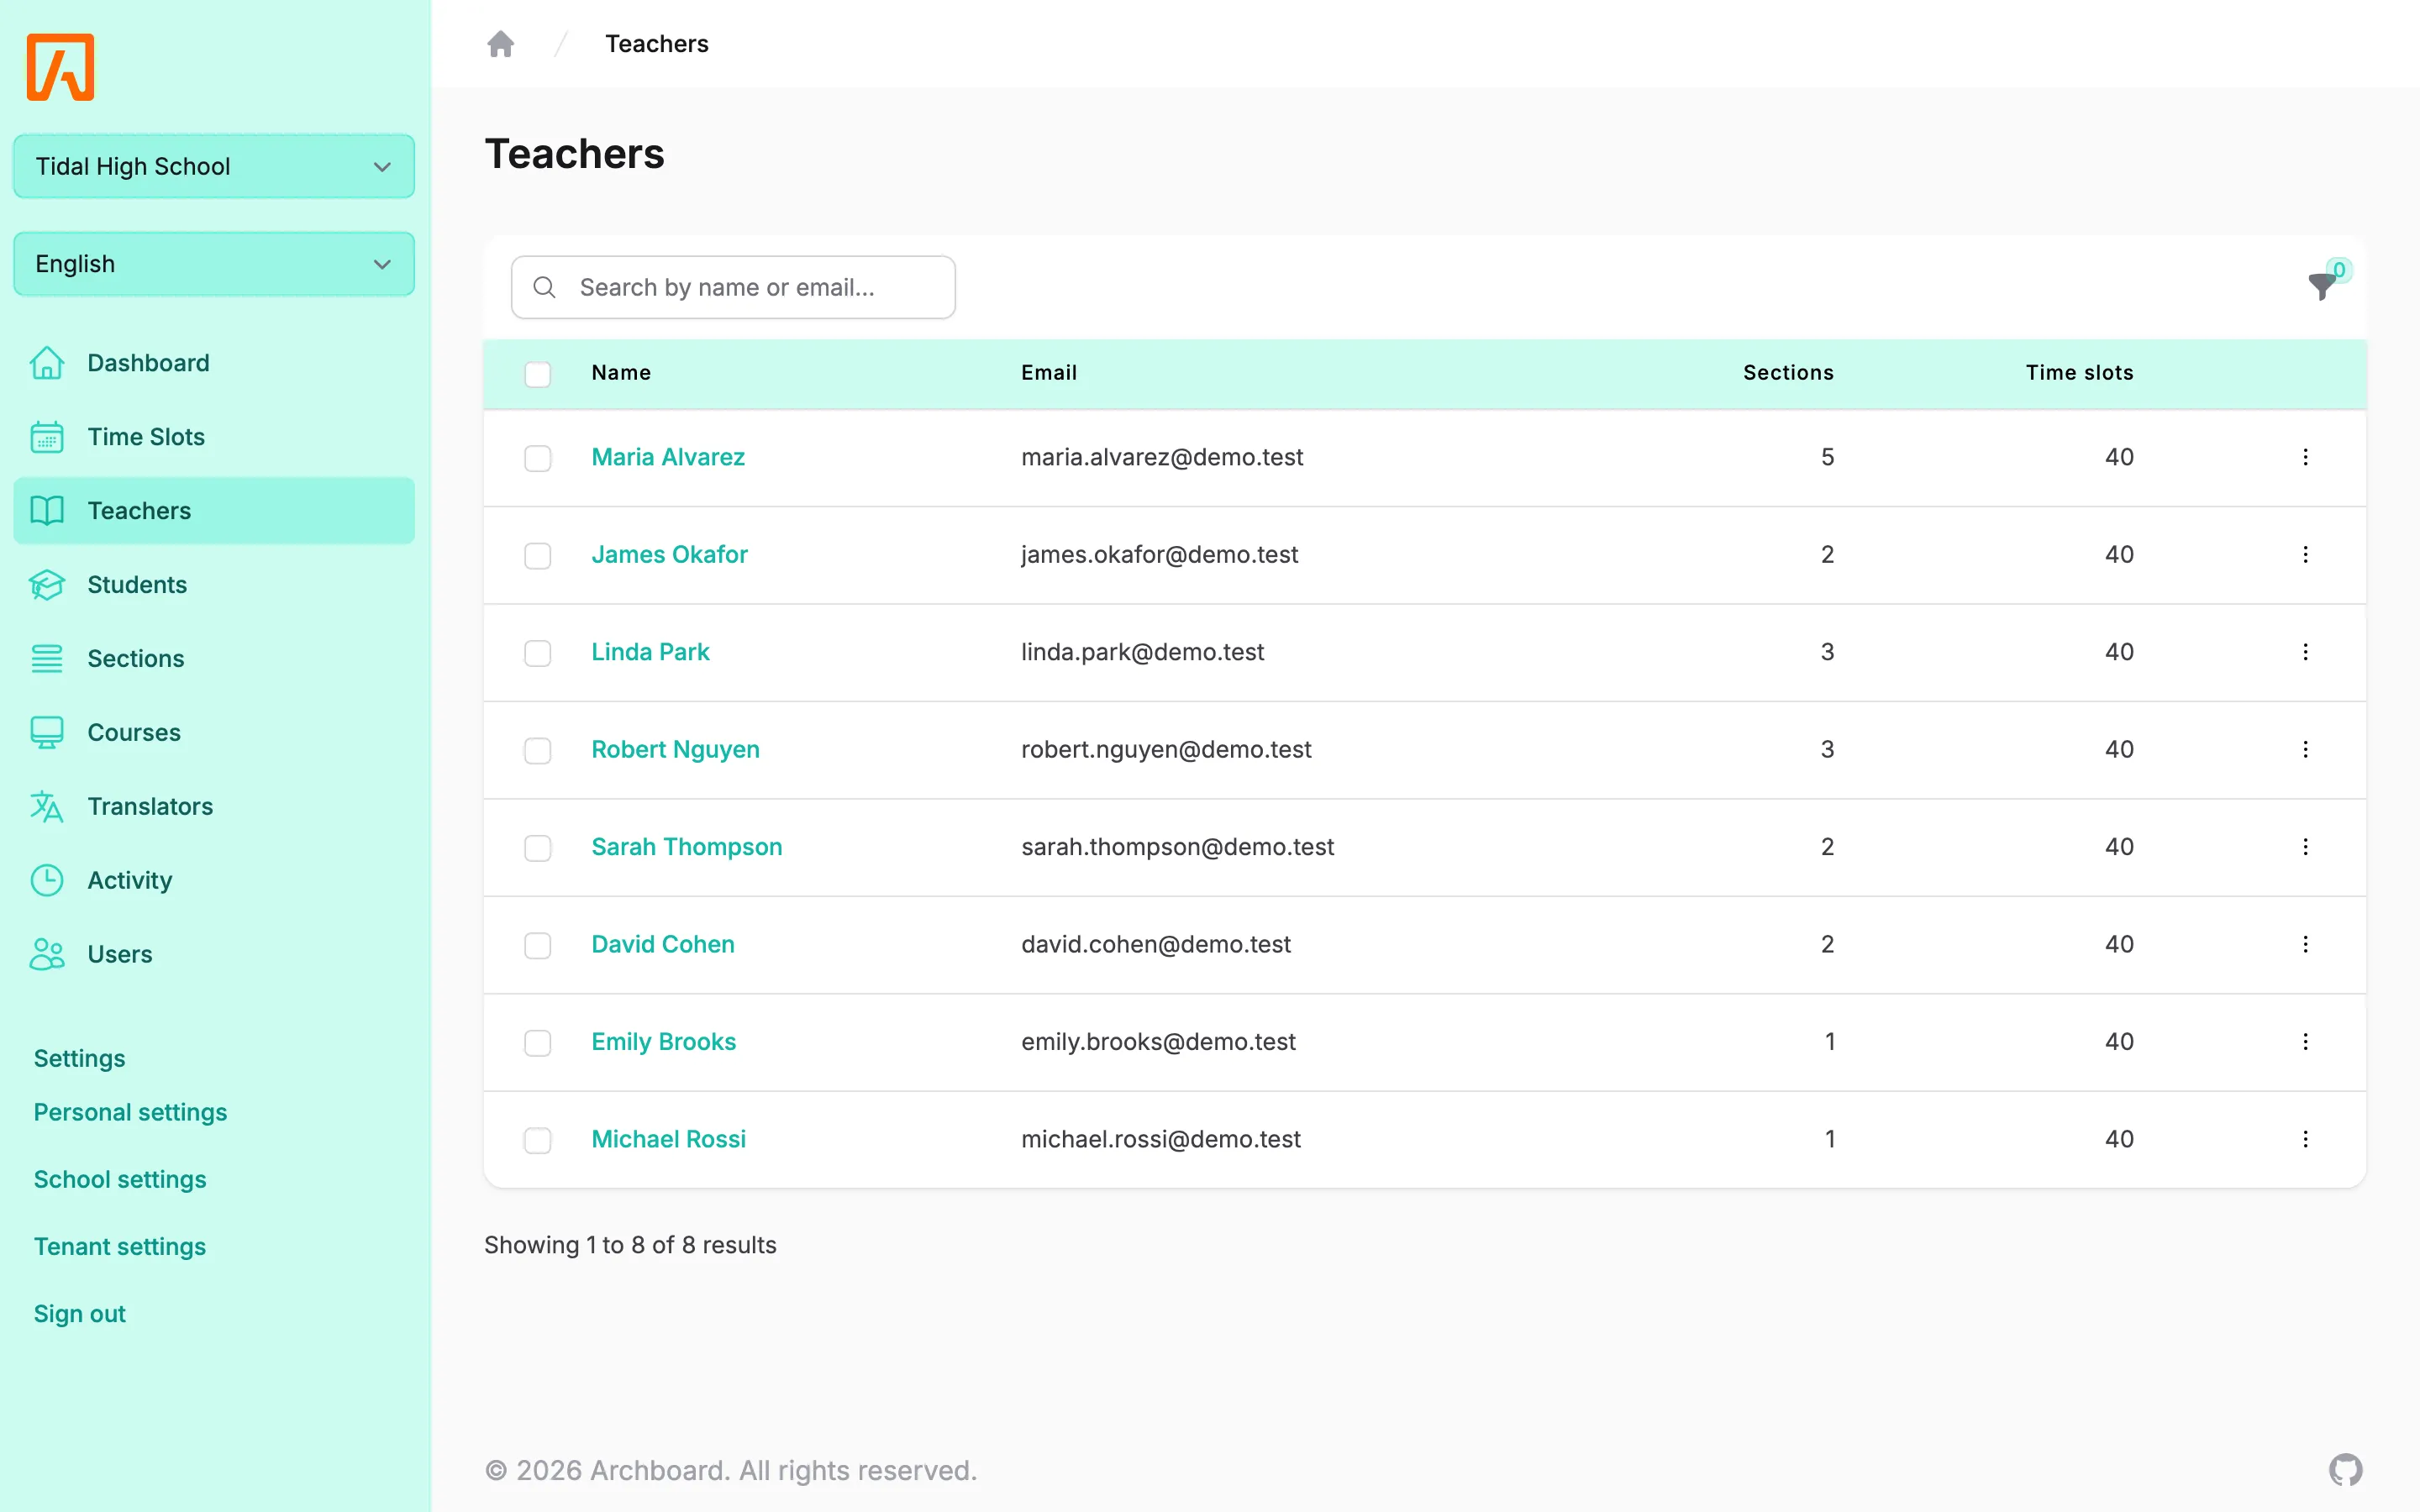
Task: Open the GitHub icon in footer
Action: (2345, 1470)
